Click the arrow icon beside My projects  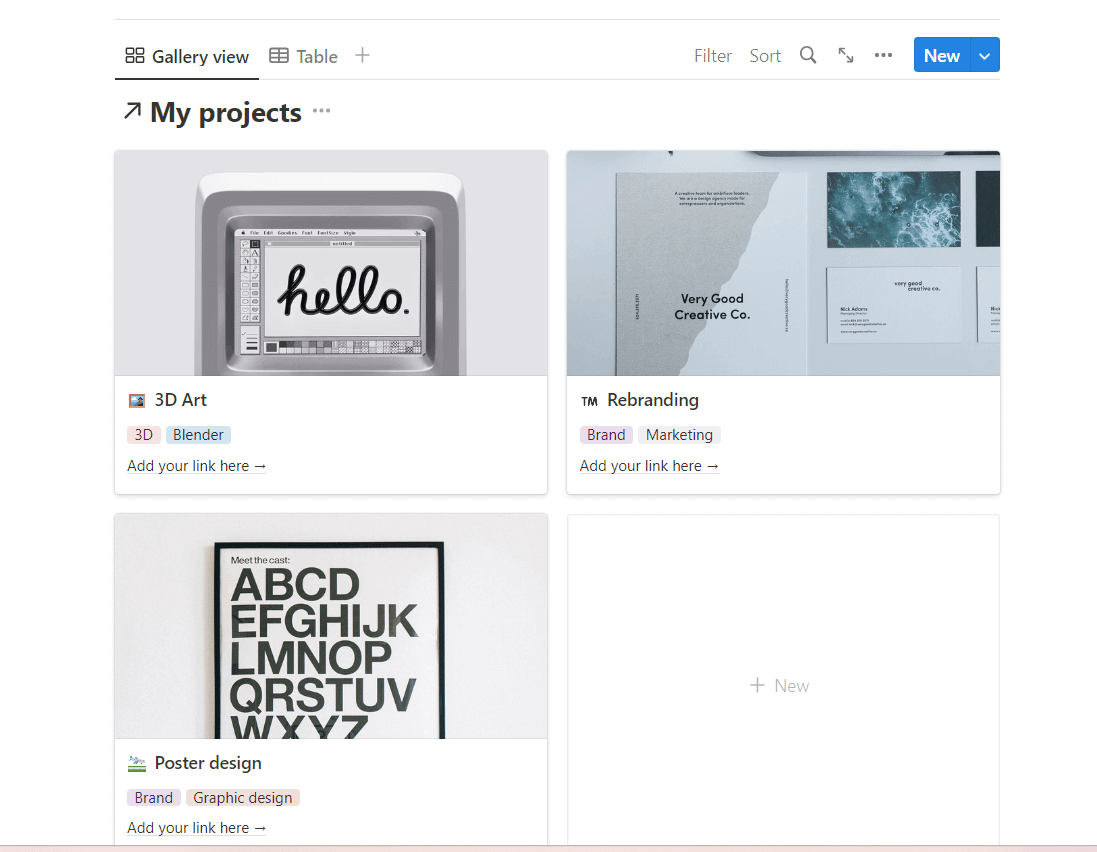[131, 112]
